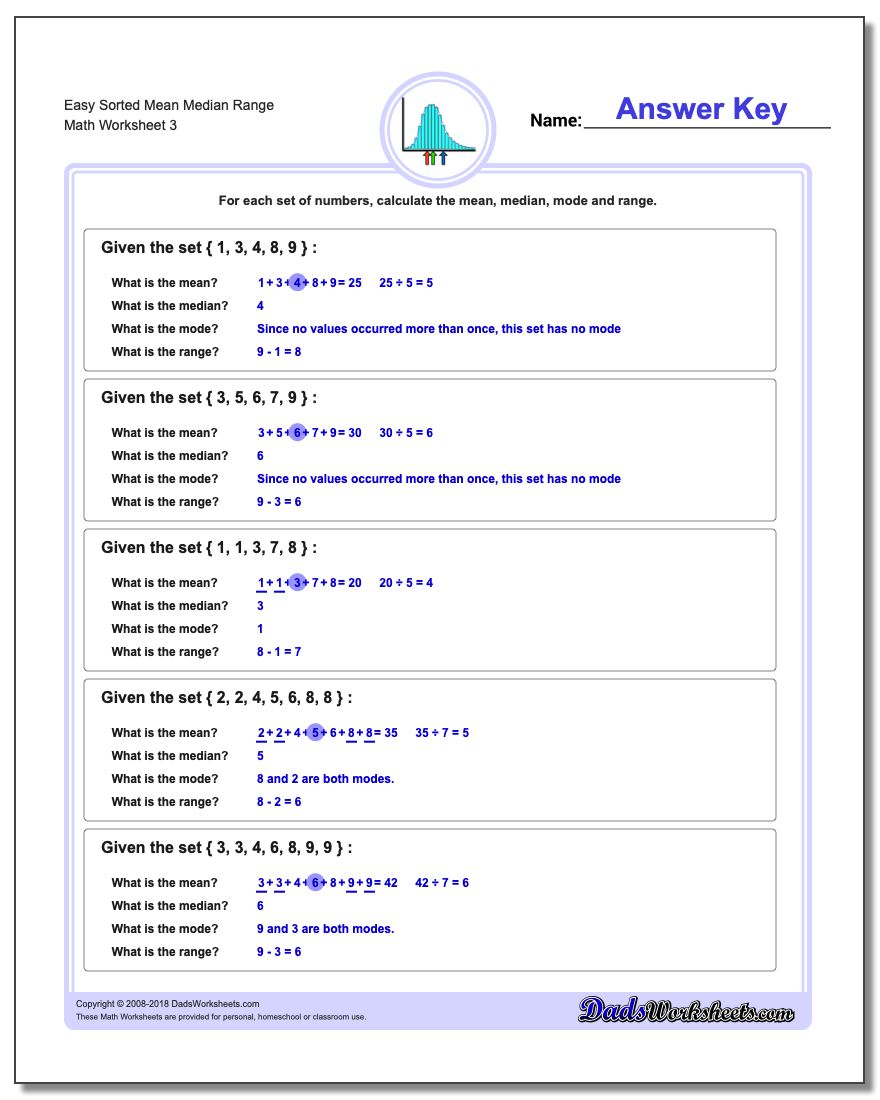Click range '9 - 3 = 6' for set { 3, 3, 4, 6, 8, 9, 9 }

click(x=279, y=953)
